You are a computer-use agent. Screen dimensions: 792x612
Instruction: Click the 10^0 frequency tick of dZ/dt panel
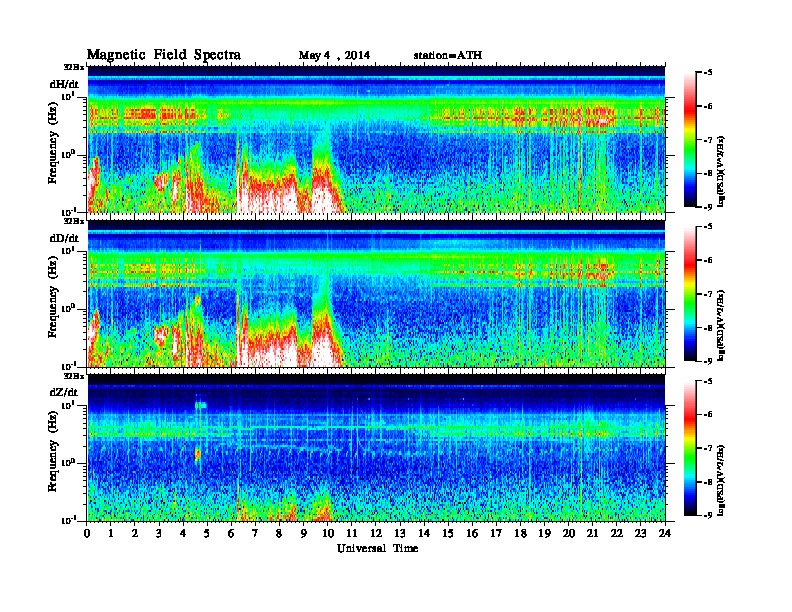pos(68,462)
